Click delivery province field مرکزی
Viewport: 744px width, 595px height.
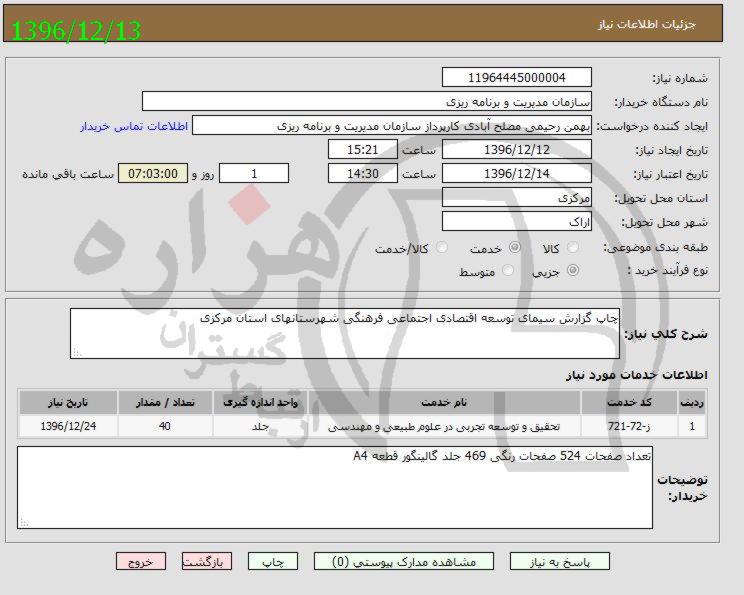(517, 197)
